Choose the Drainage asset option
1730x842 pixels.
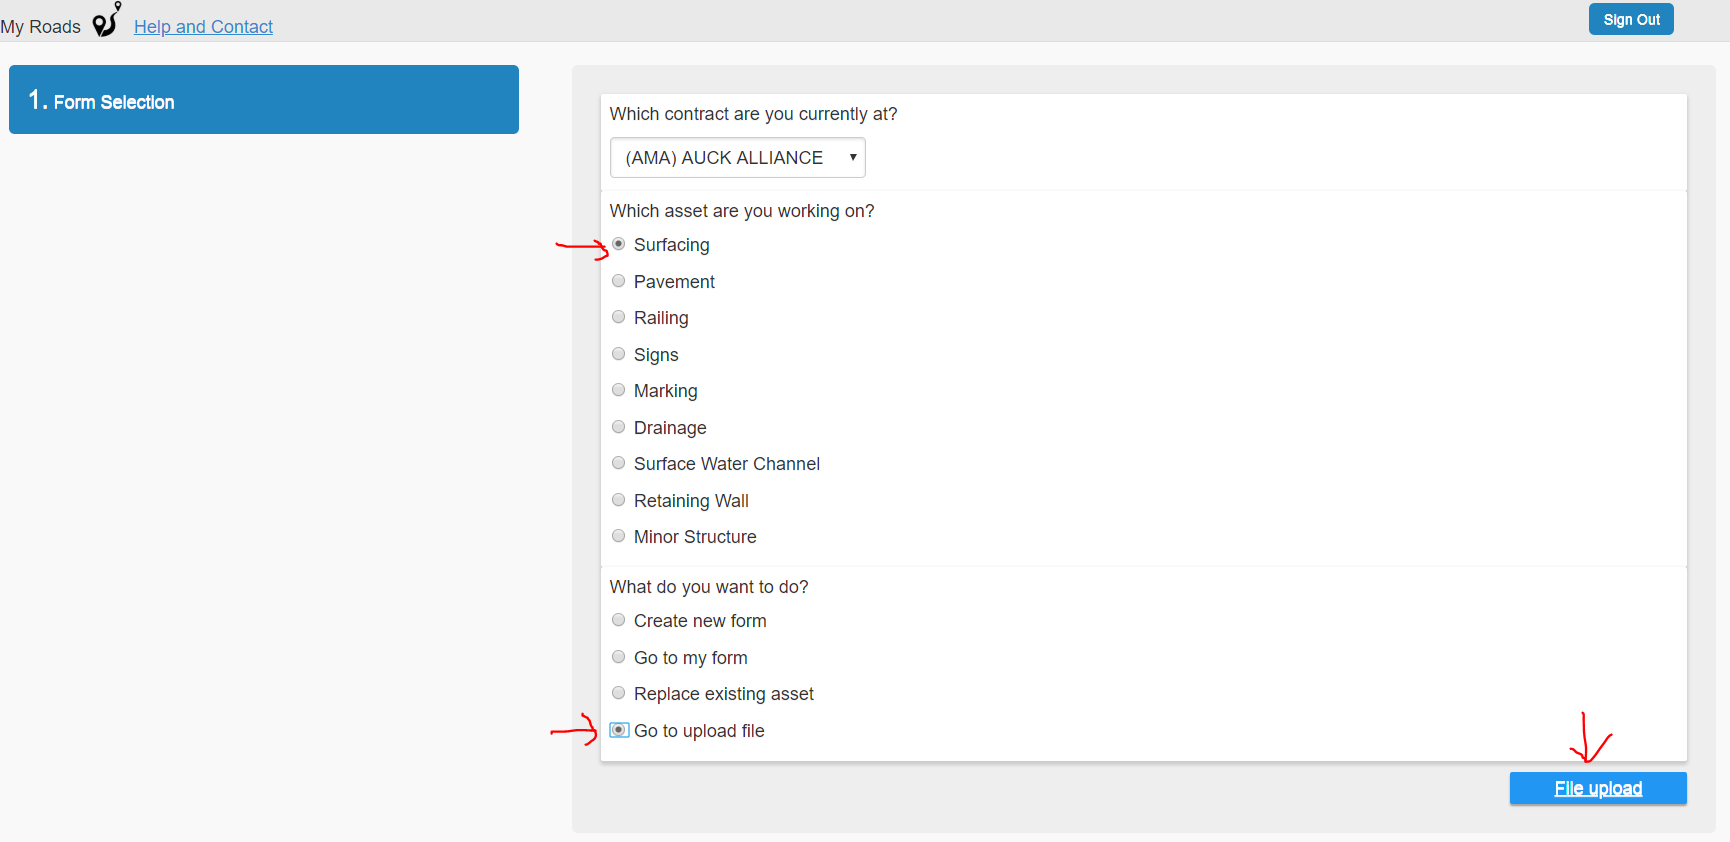(619, 427)
